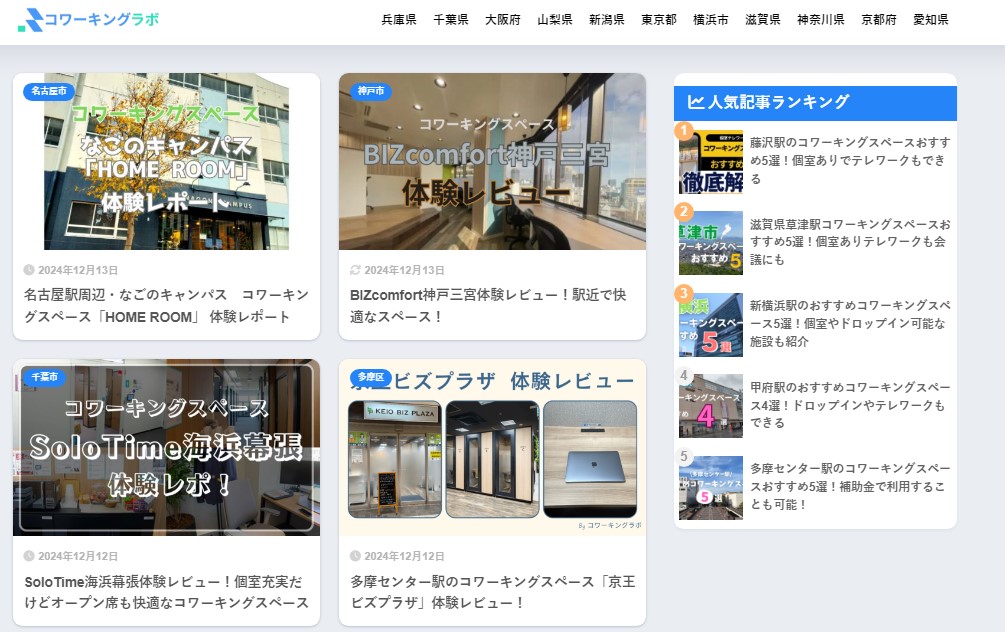Open ranking thumbnail for 草津駅 article

(711, 243)
